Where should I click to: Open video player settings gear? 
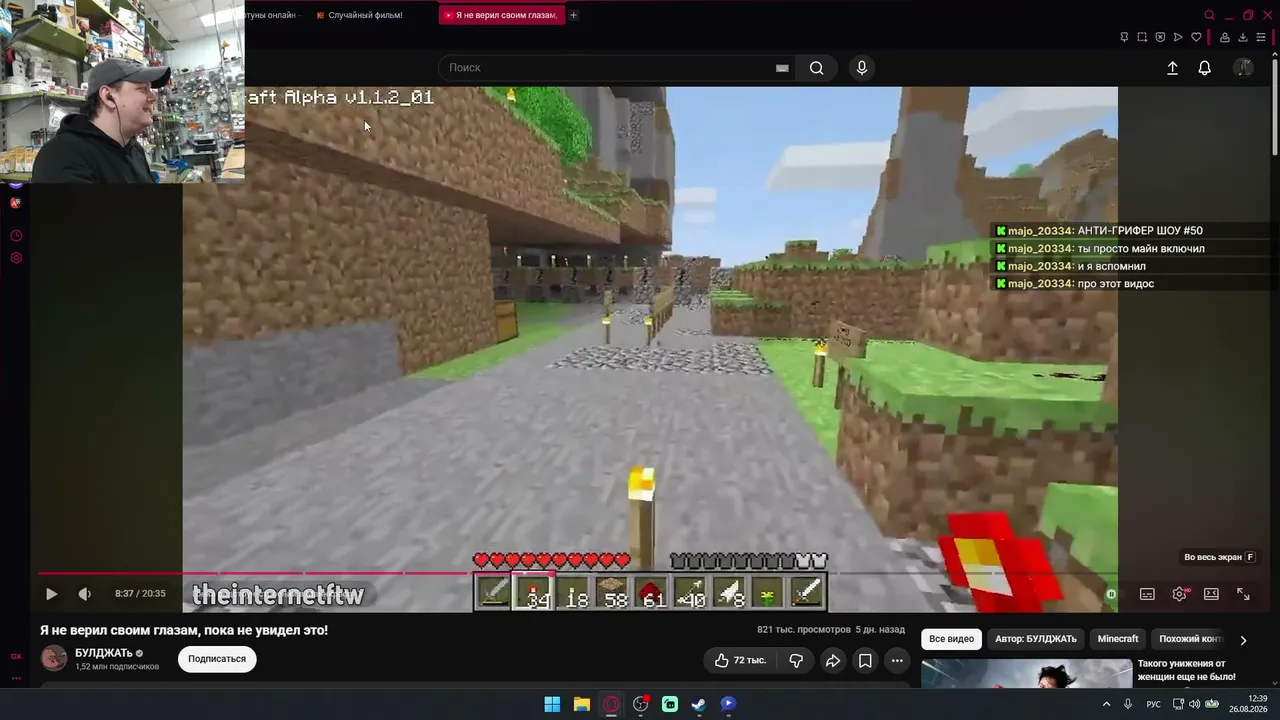pos(1179,594)
